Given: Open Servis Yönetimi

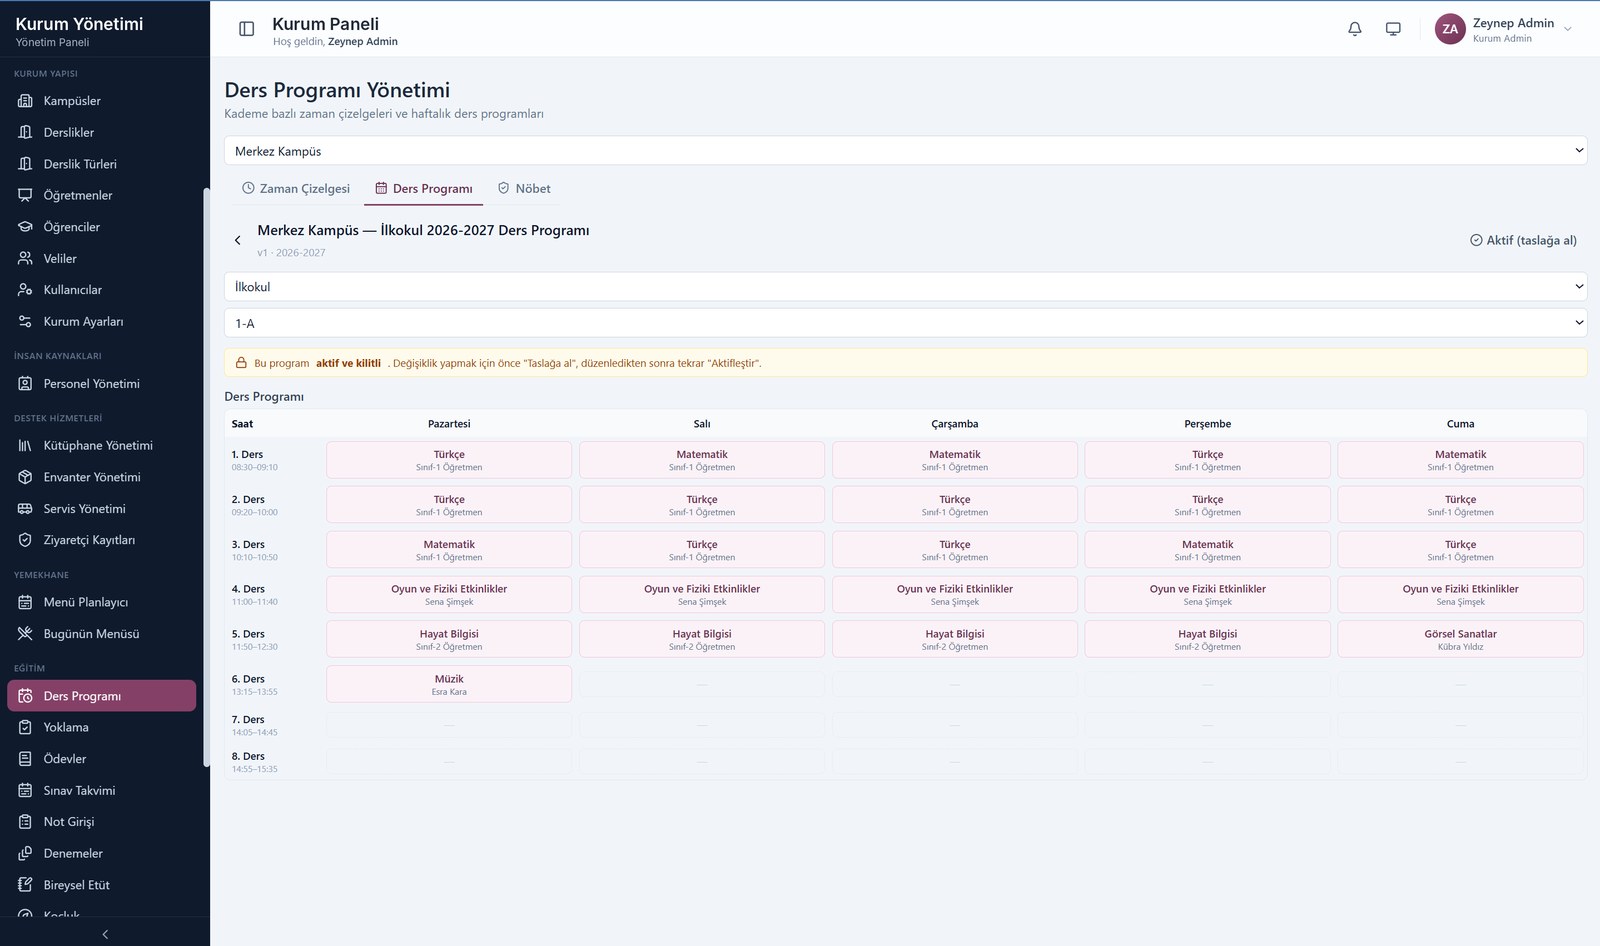Looking at the screenshot, I should 102,509.
